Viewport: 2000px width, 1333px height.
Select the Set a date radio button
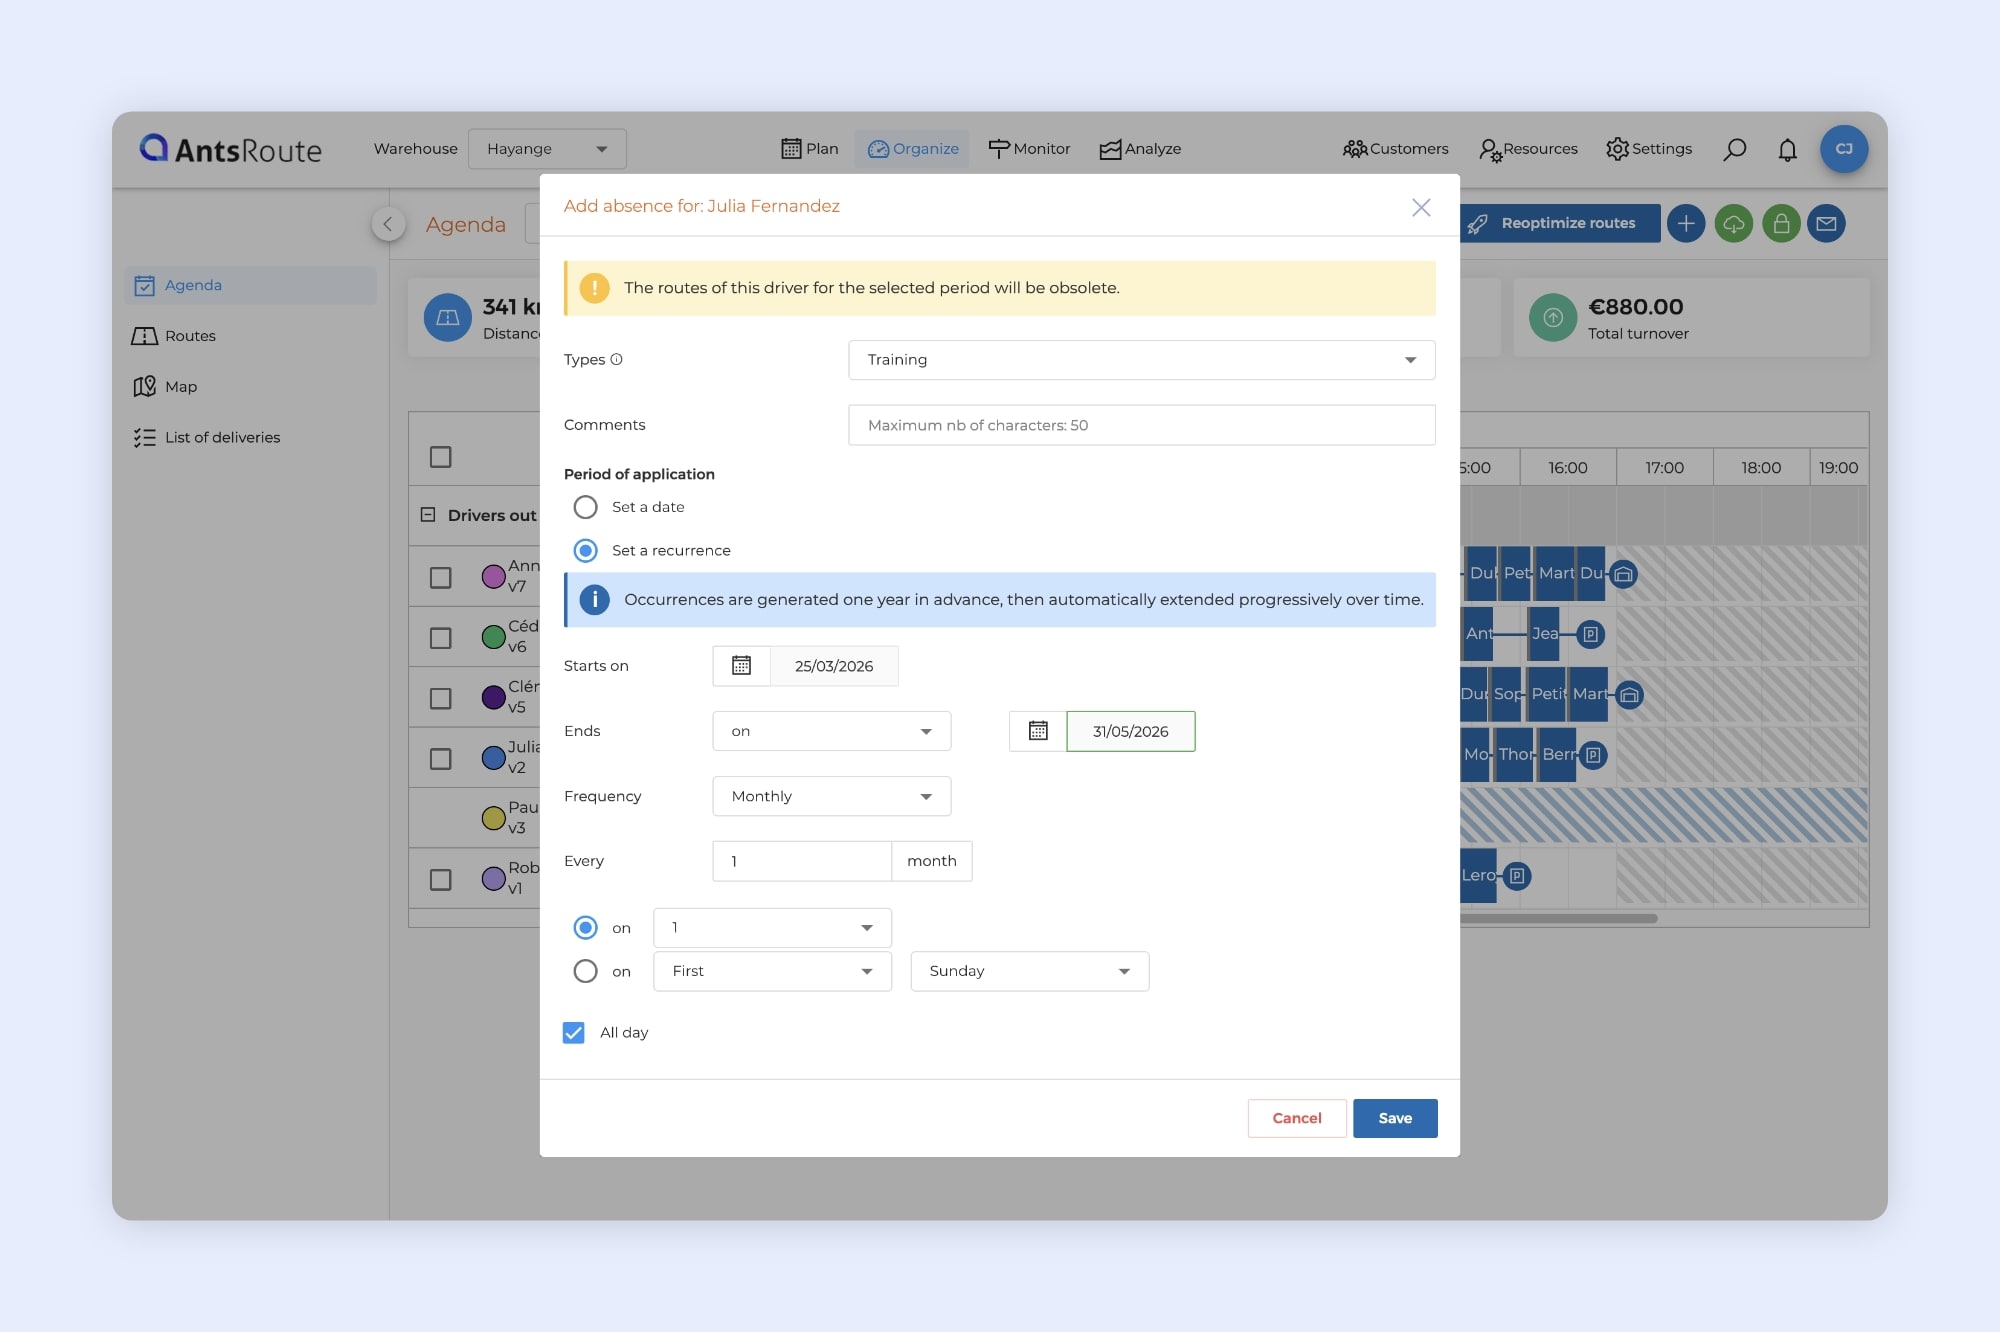pos(586,507)
